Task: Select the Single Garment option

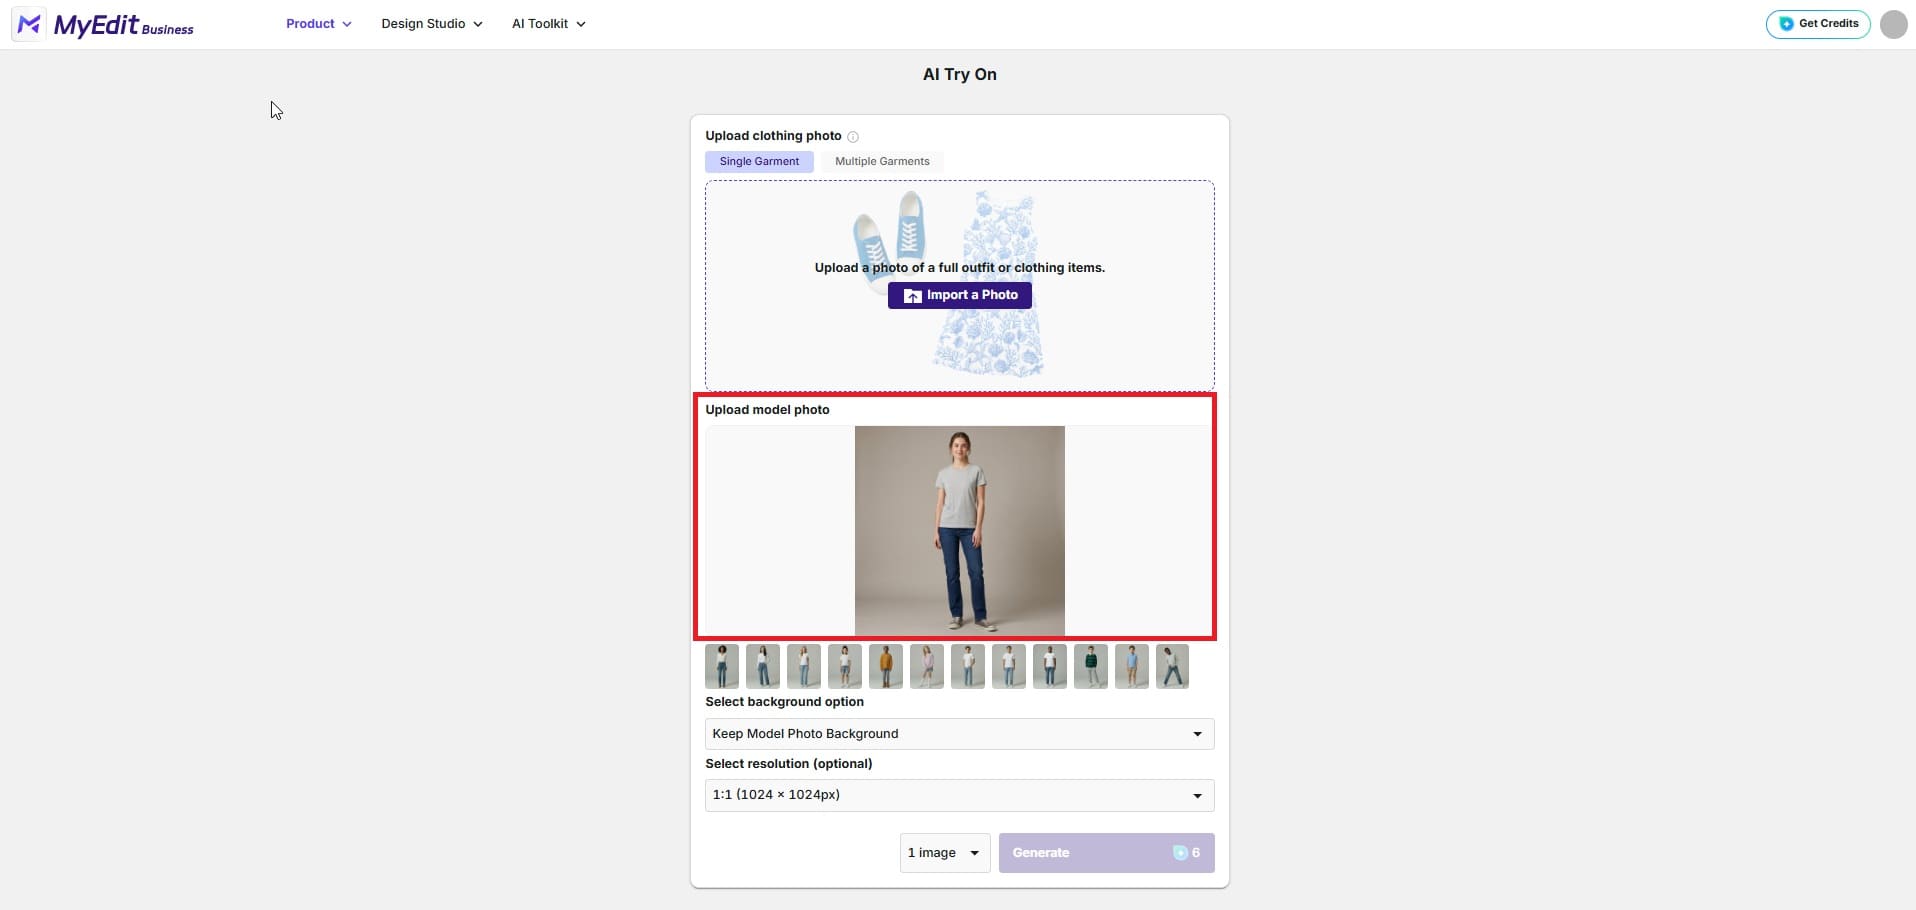Action: pos(759,161)
